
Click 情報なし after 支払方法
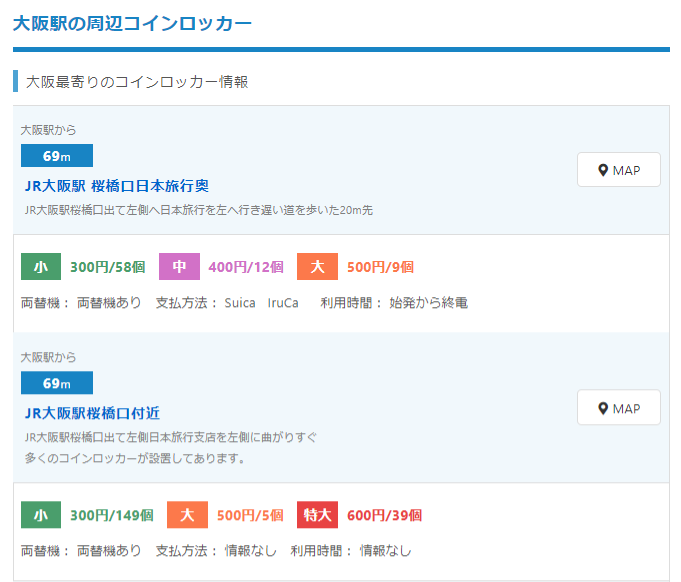point(250,551)
